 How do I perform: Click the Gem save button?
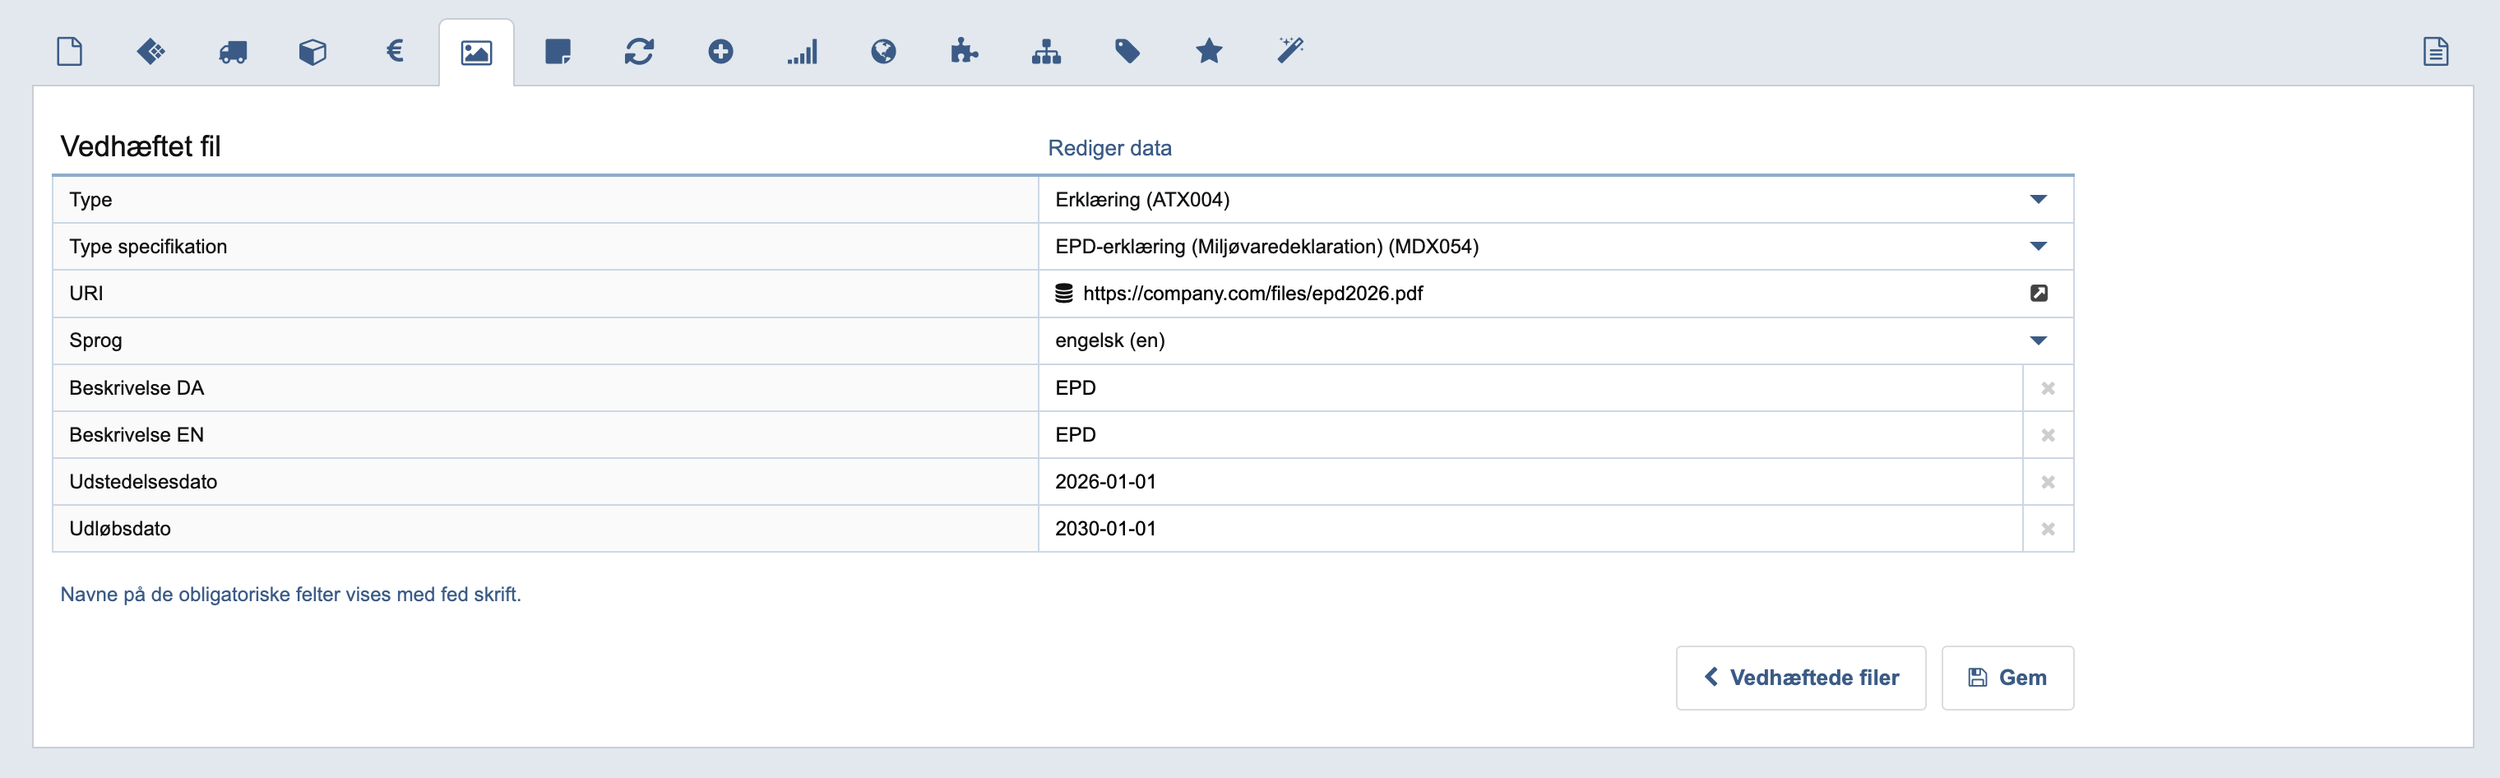[x=2007, y=678]
